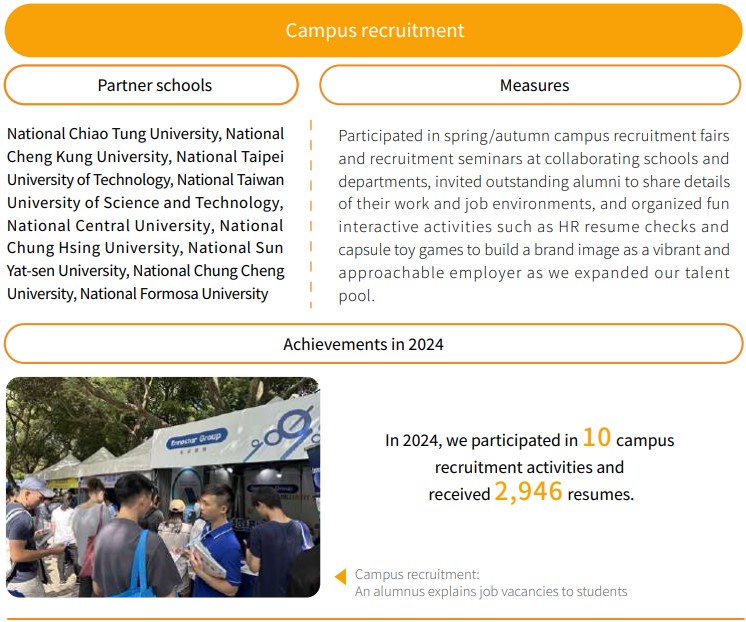Click the orange horizontal line at bottom
This screenshot has height=622, width=746.
[x=373, y=619]
